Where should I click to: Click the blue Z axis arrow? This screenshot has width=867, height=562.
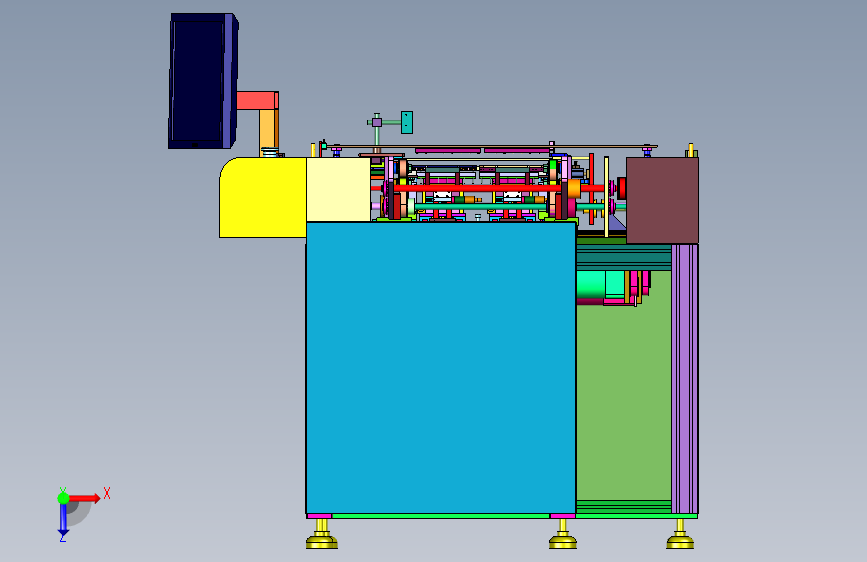(63, 520)
